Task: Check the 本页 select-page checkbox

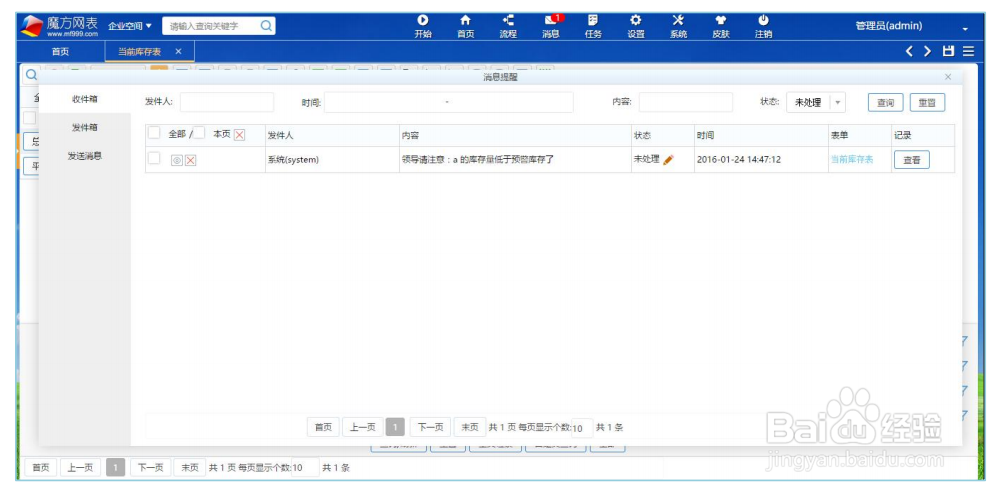Action: (x=199, y=133)
